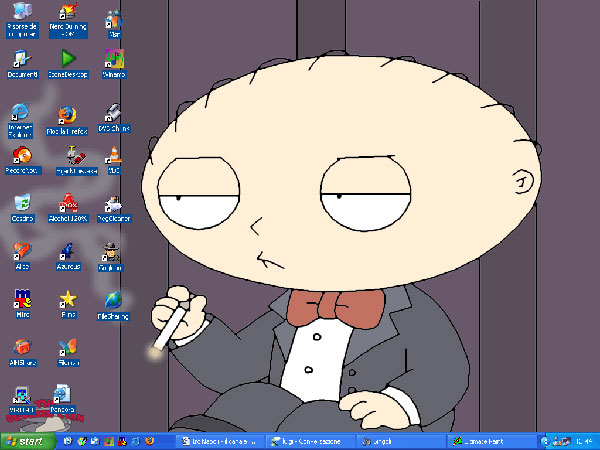Launch mIRC from the quick launch bar
600x450 pixels.
123,441
